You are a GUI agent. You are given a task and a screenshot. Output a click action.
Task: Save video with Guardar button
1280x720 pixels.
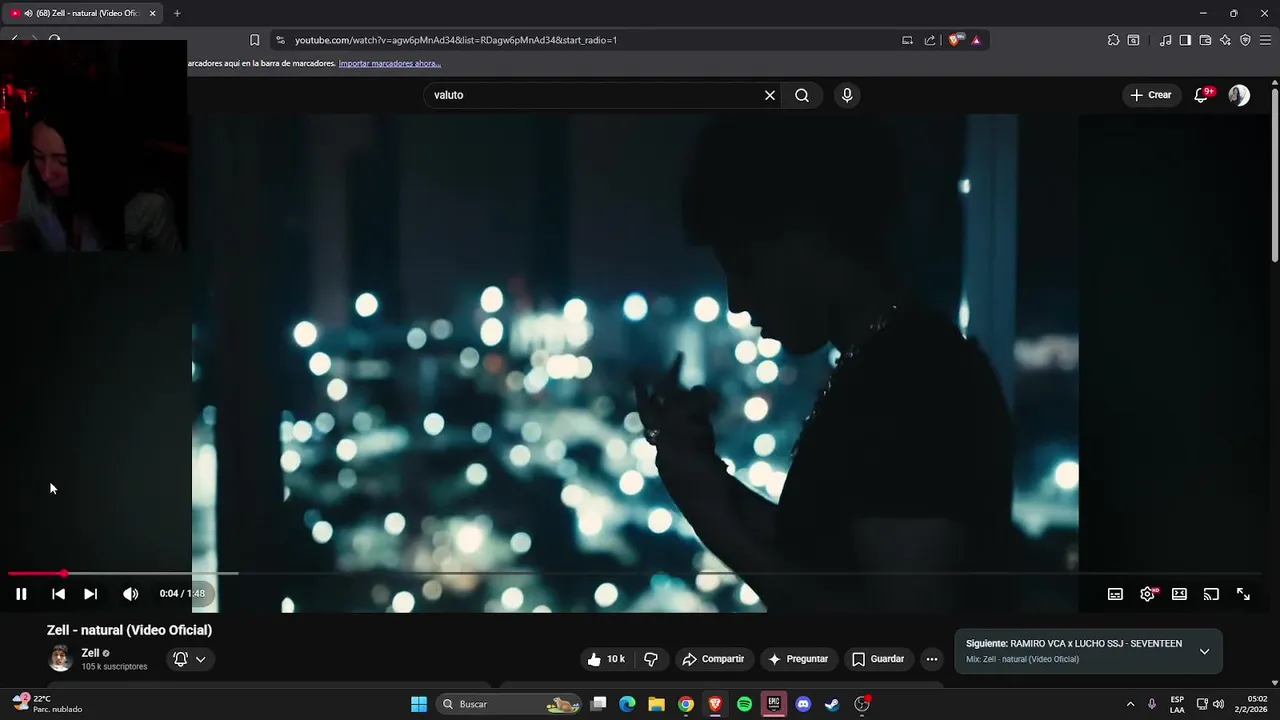click(878, 659)
